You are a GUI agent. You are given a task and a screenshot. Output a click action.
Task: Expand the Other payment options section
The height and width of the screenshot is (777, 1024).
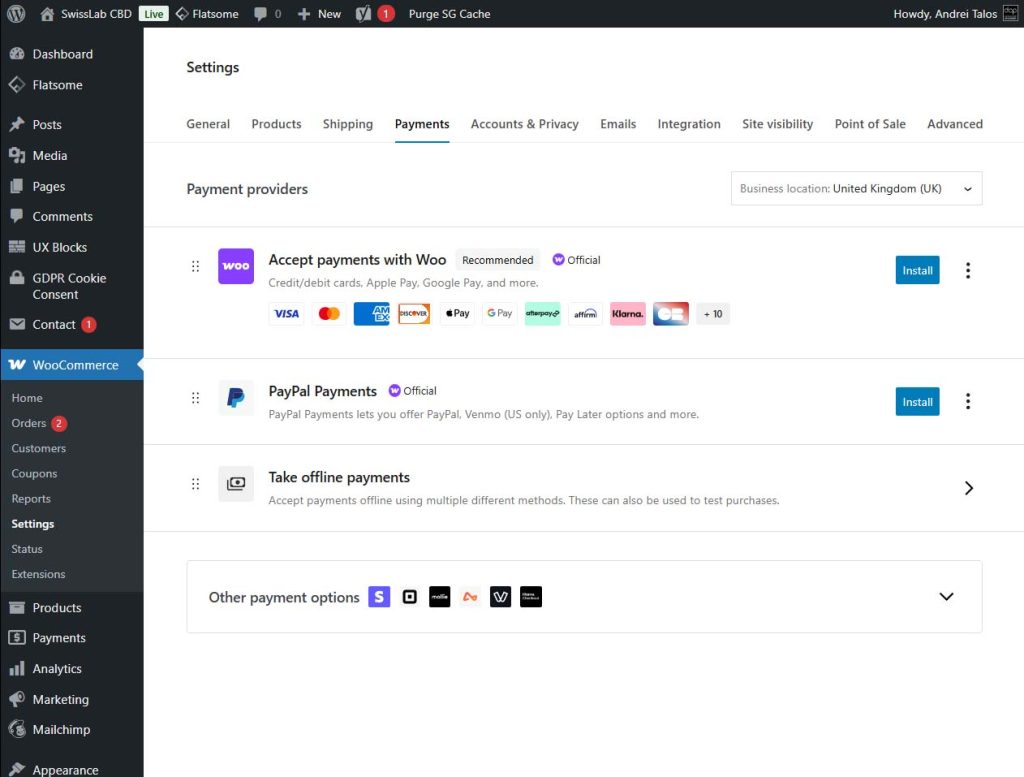click(946, 596)
